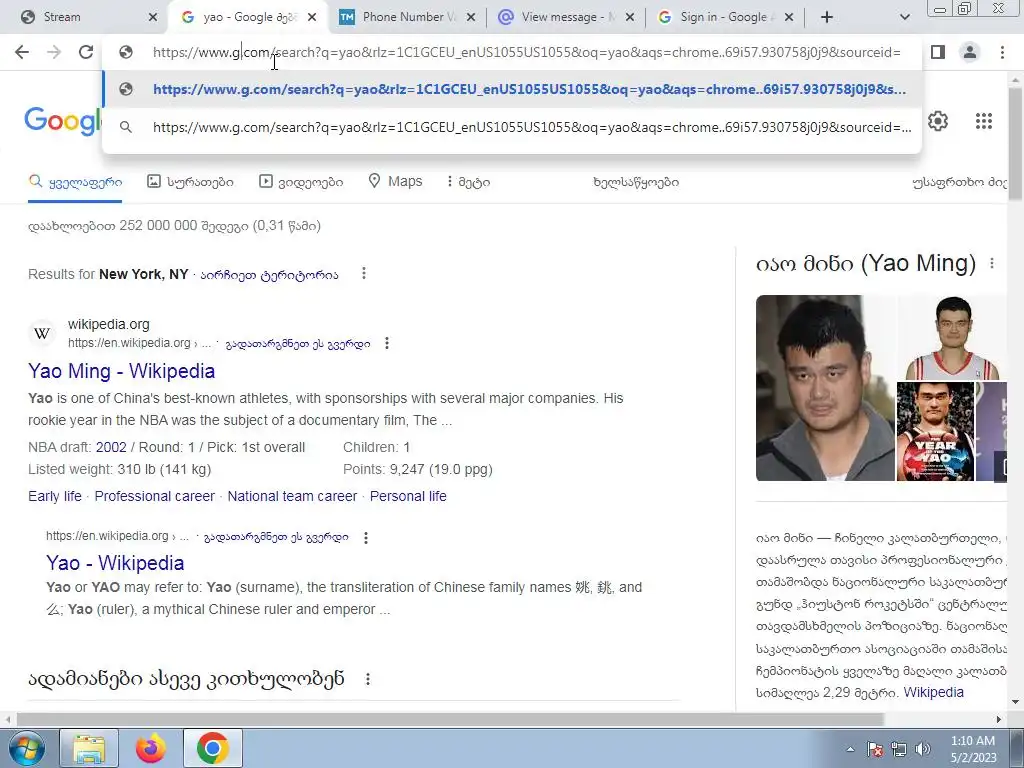Open options dots beside ადამიანები ასევე კითხულობენ
Viewport: 1024px width, 768px height.
coord(368,679)
